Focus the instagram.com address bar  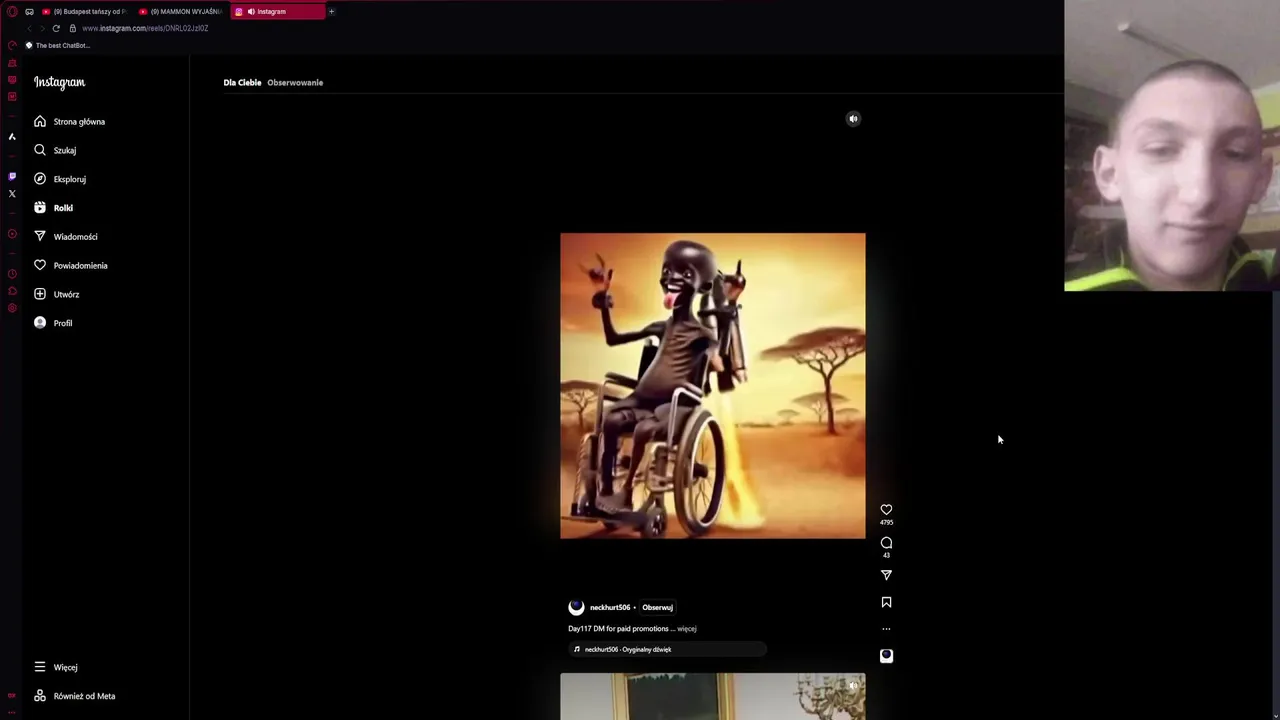coord(145,28)
